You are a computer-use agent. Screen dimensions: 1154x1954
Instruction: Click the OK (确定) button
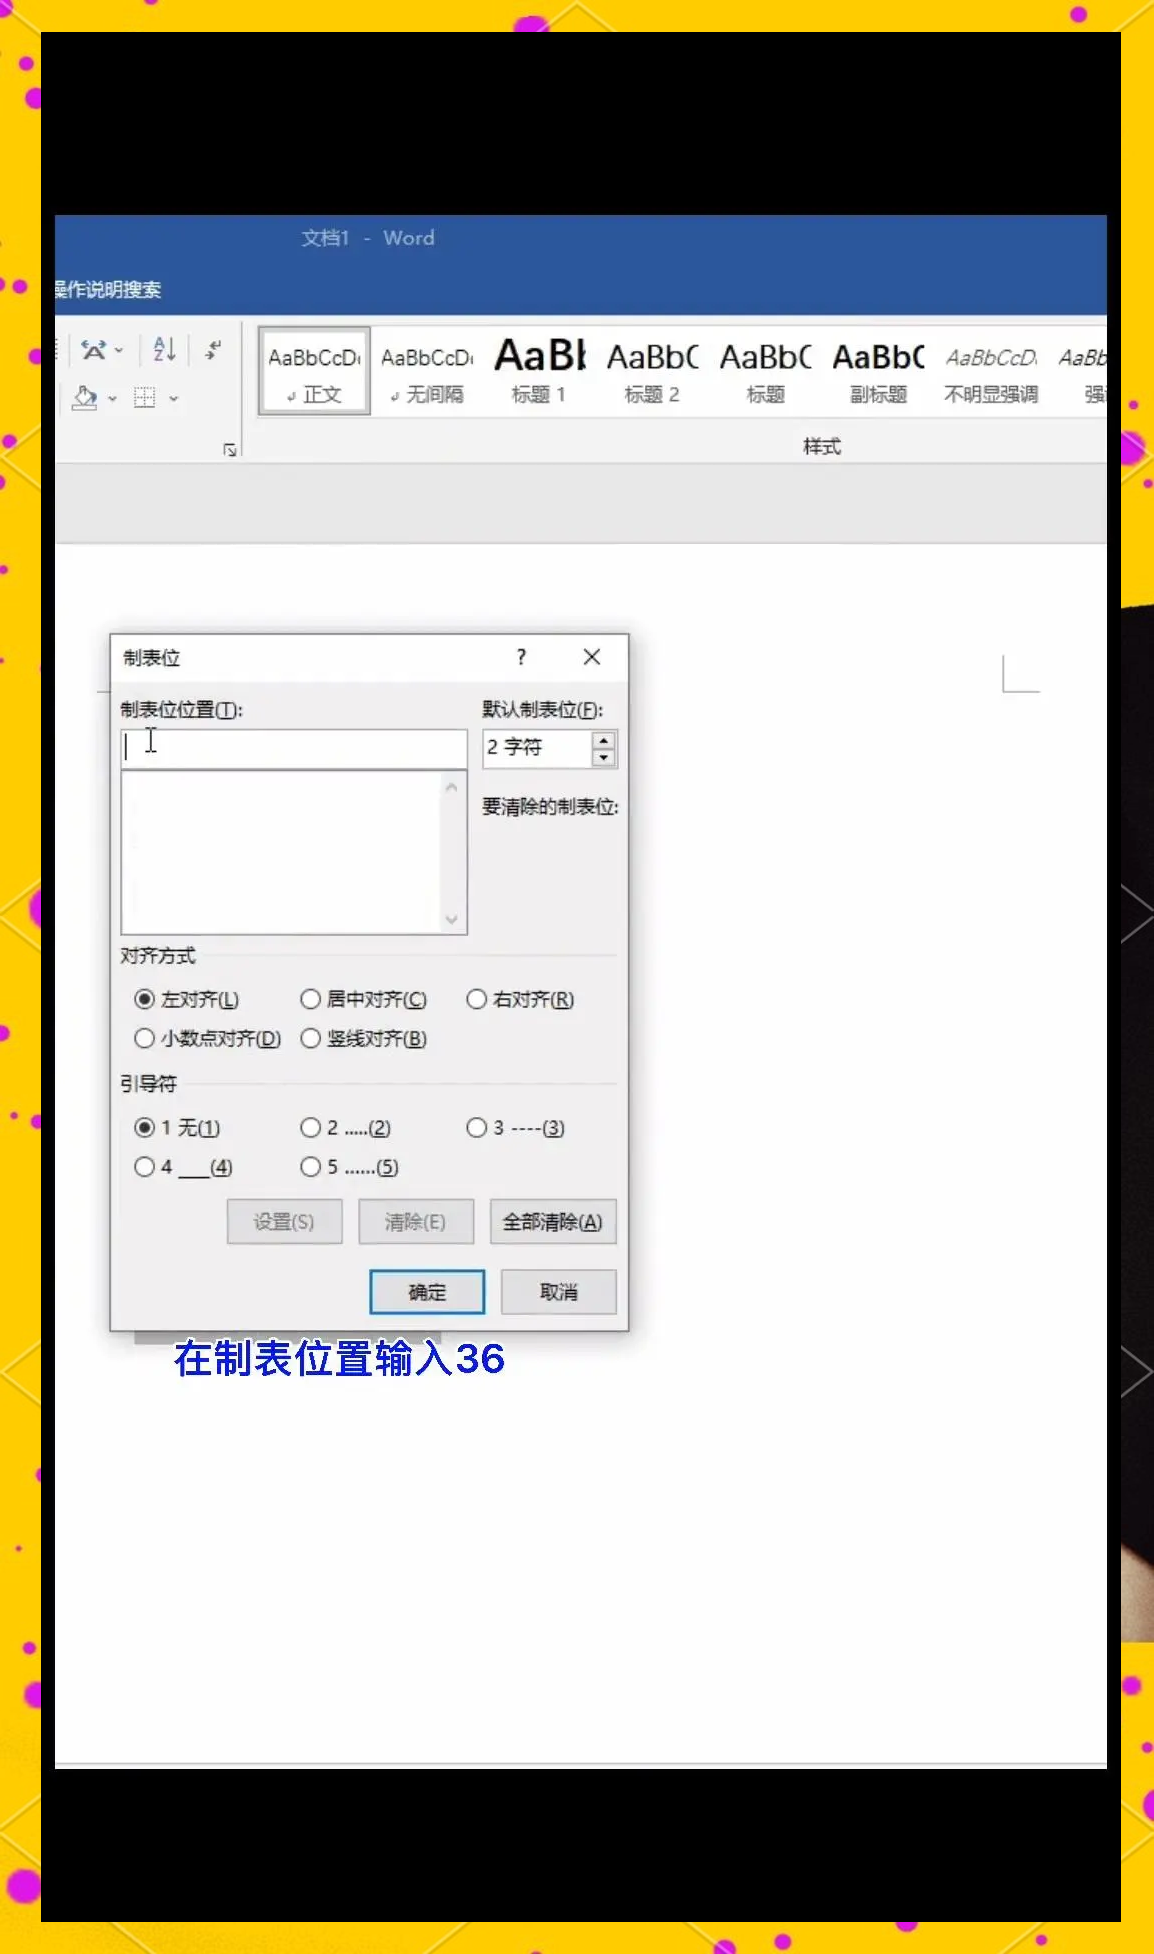point(427,1292)
